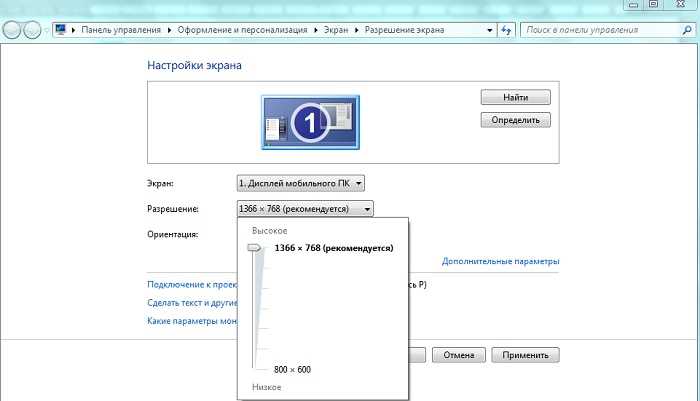Click the '800 × 600' slider label
The height and width of the screenshot is (401, 700).
292,370
